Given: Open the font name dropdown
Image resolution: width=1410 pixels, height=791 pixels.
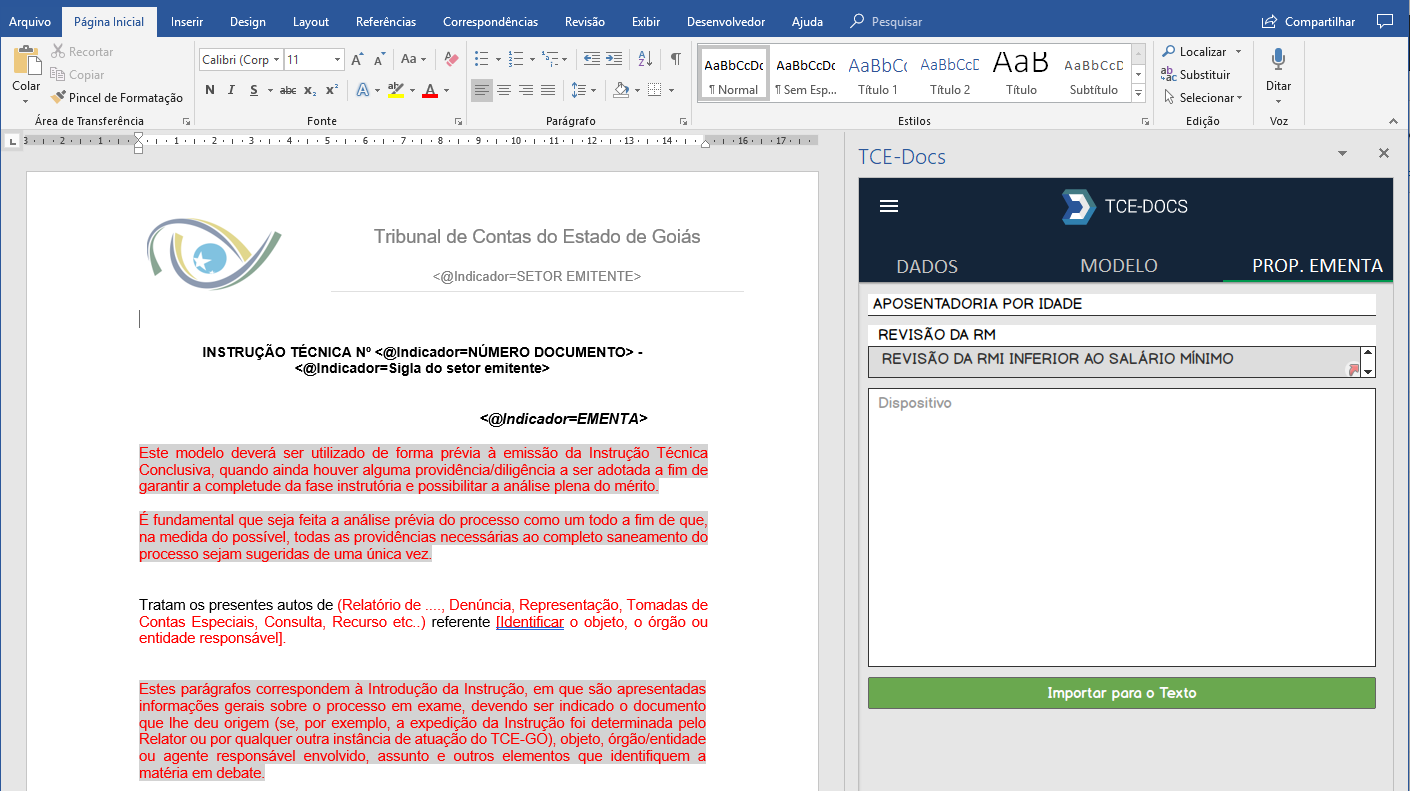Looking at the screenshot, I should (277, 60).
